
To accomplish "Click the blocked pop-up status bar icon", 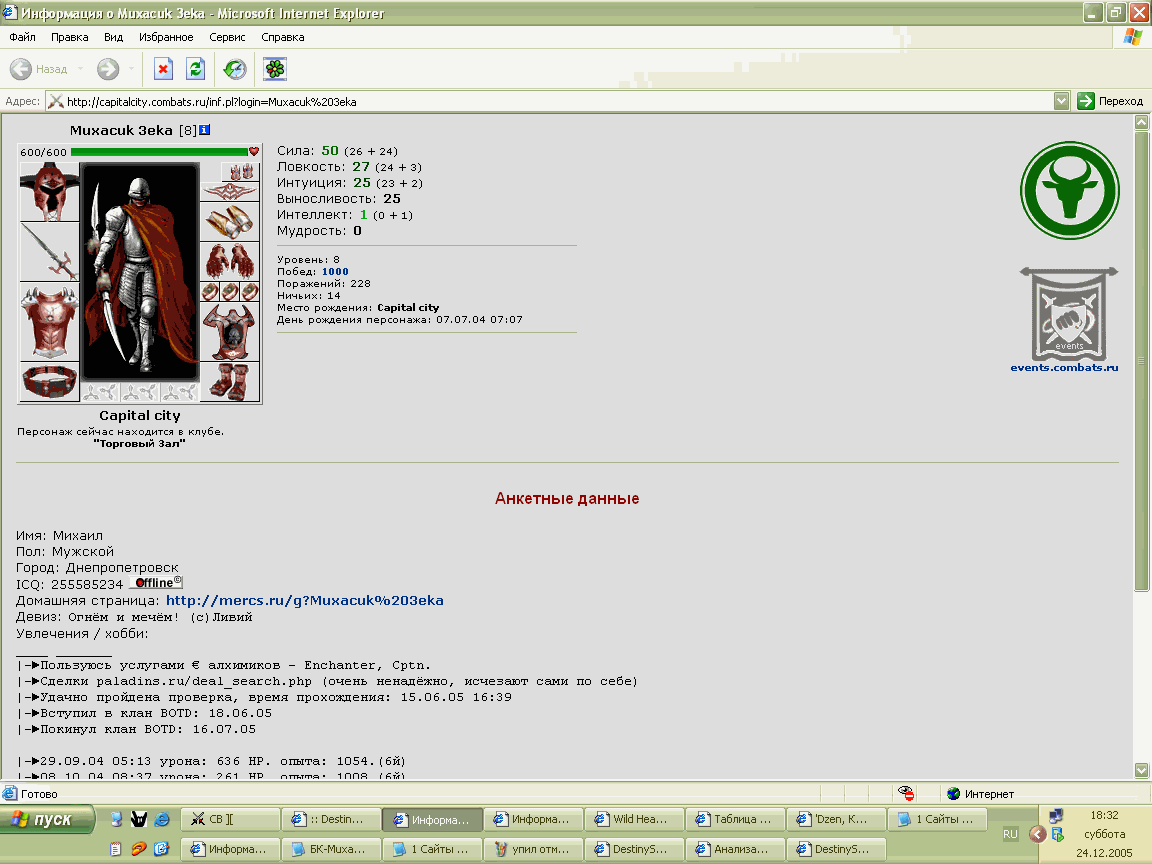I will [x=906, y=793].
